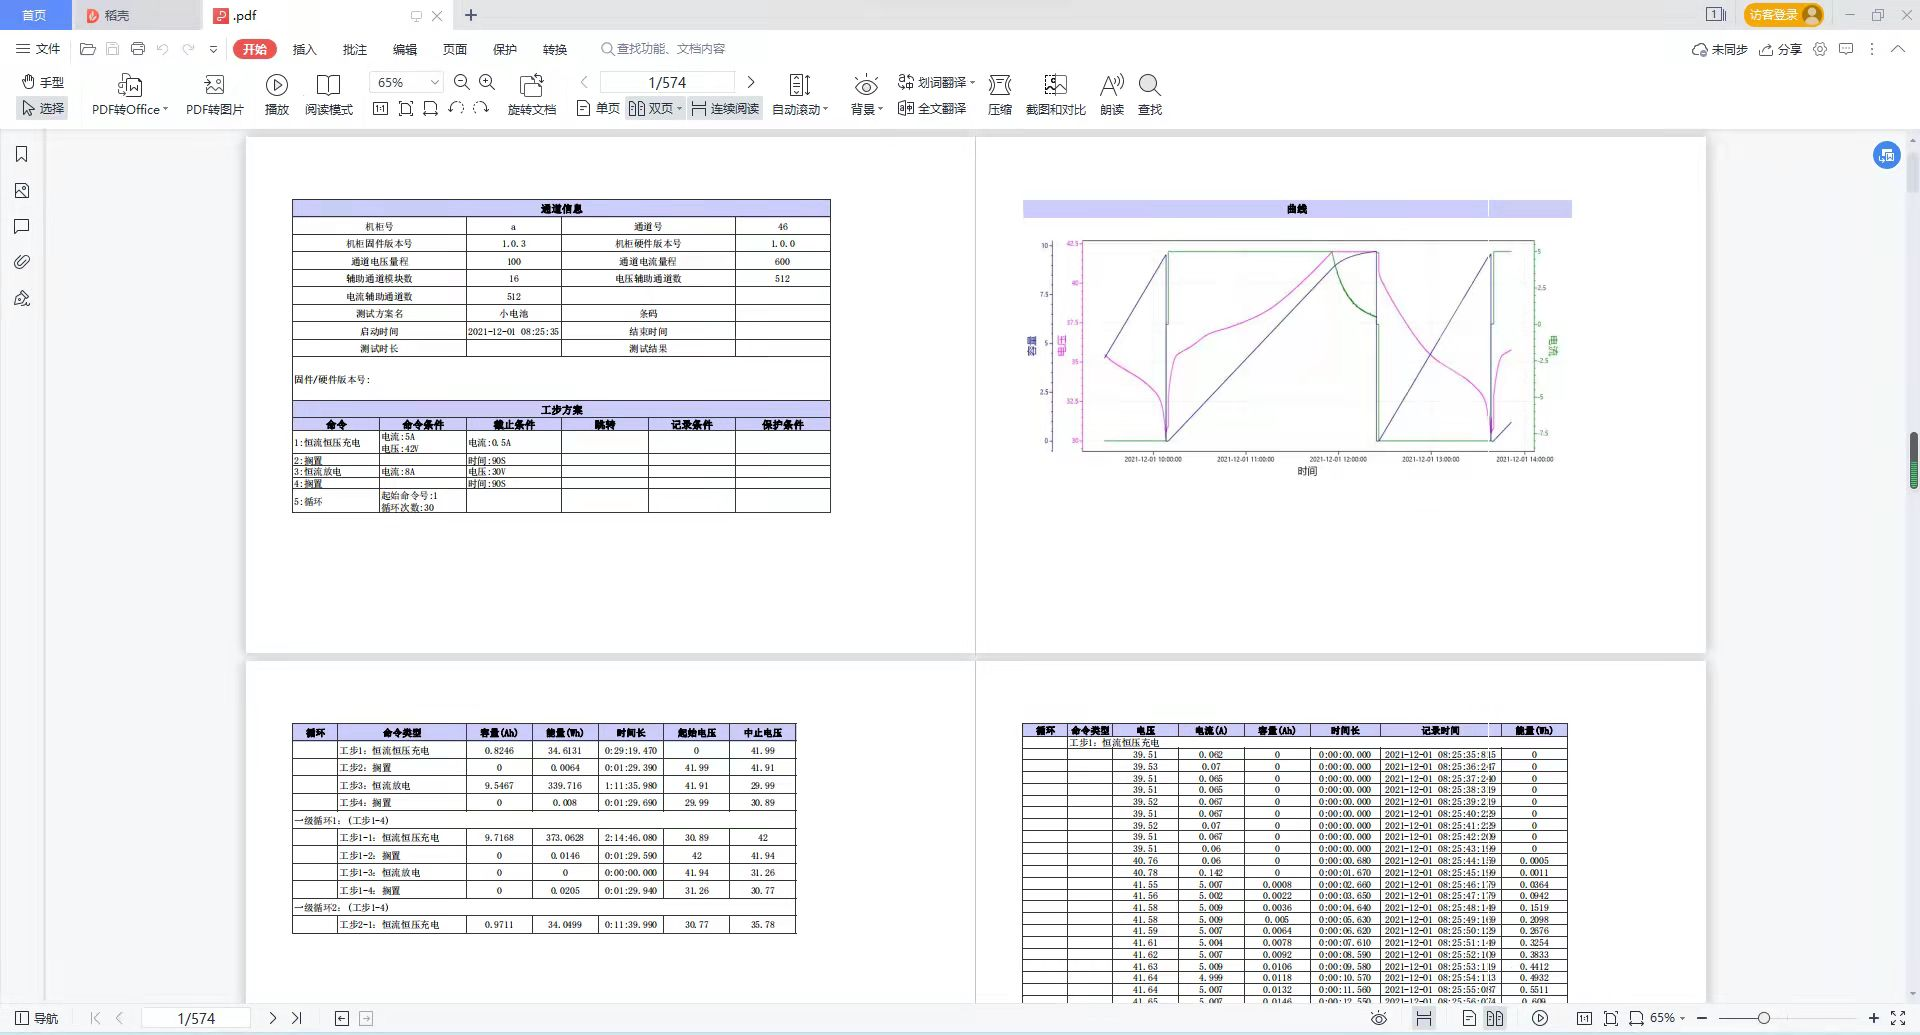
Task: Fit page to window icon in ribbon
Action: coord(405,108)
